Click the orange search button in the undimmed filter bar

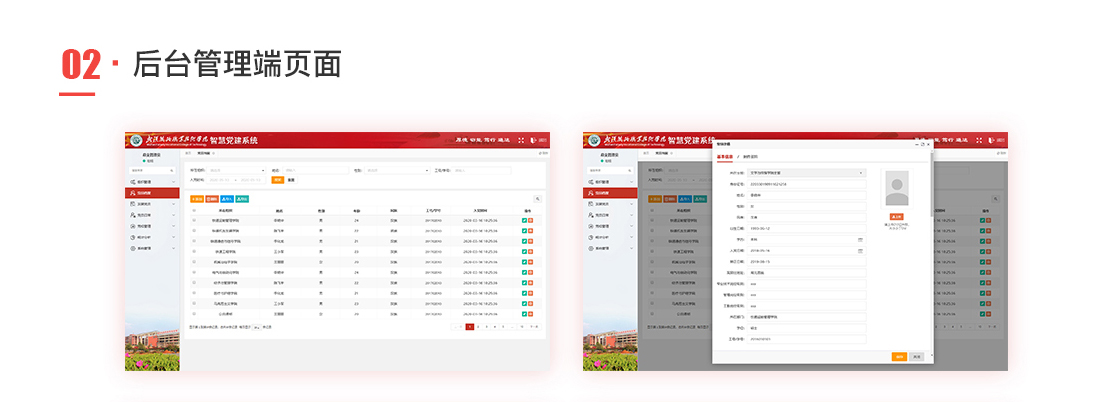pyautogui.click(x=277, y=180)
